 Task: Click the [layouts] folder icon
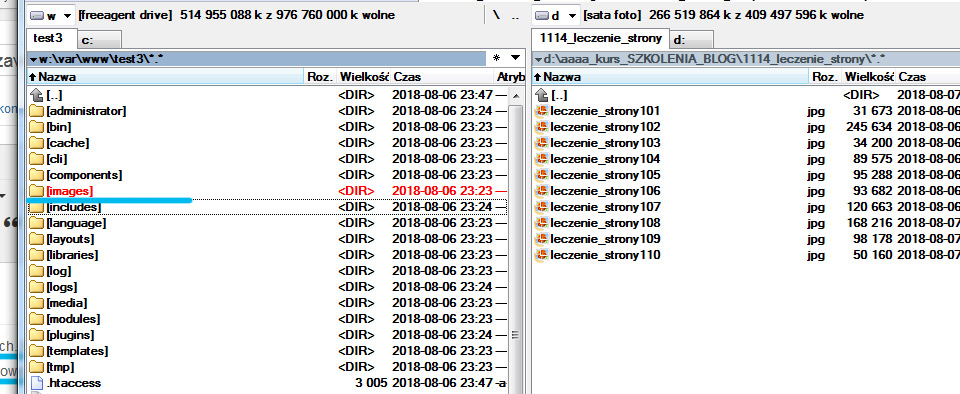click(37, 239)
